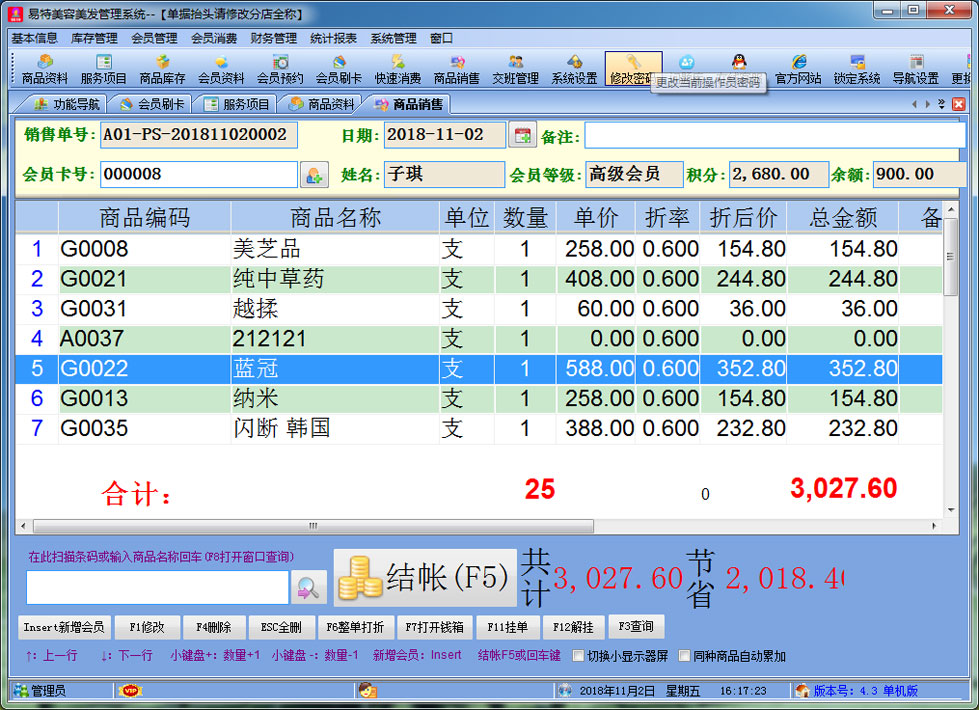Tick the 同种商品自动累加 checkbox
The width and height of the screenshot is (979, 710).
tap(685, 656)
